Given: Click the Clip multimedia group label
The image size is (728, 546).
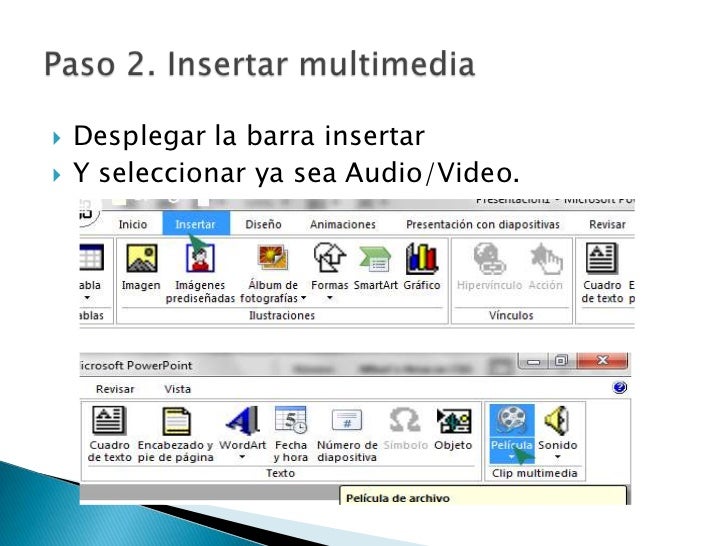Looking at the screenshot, I should [534, 473].
